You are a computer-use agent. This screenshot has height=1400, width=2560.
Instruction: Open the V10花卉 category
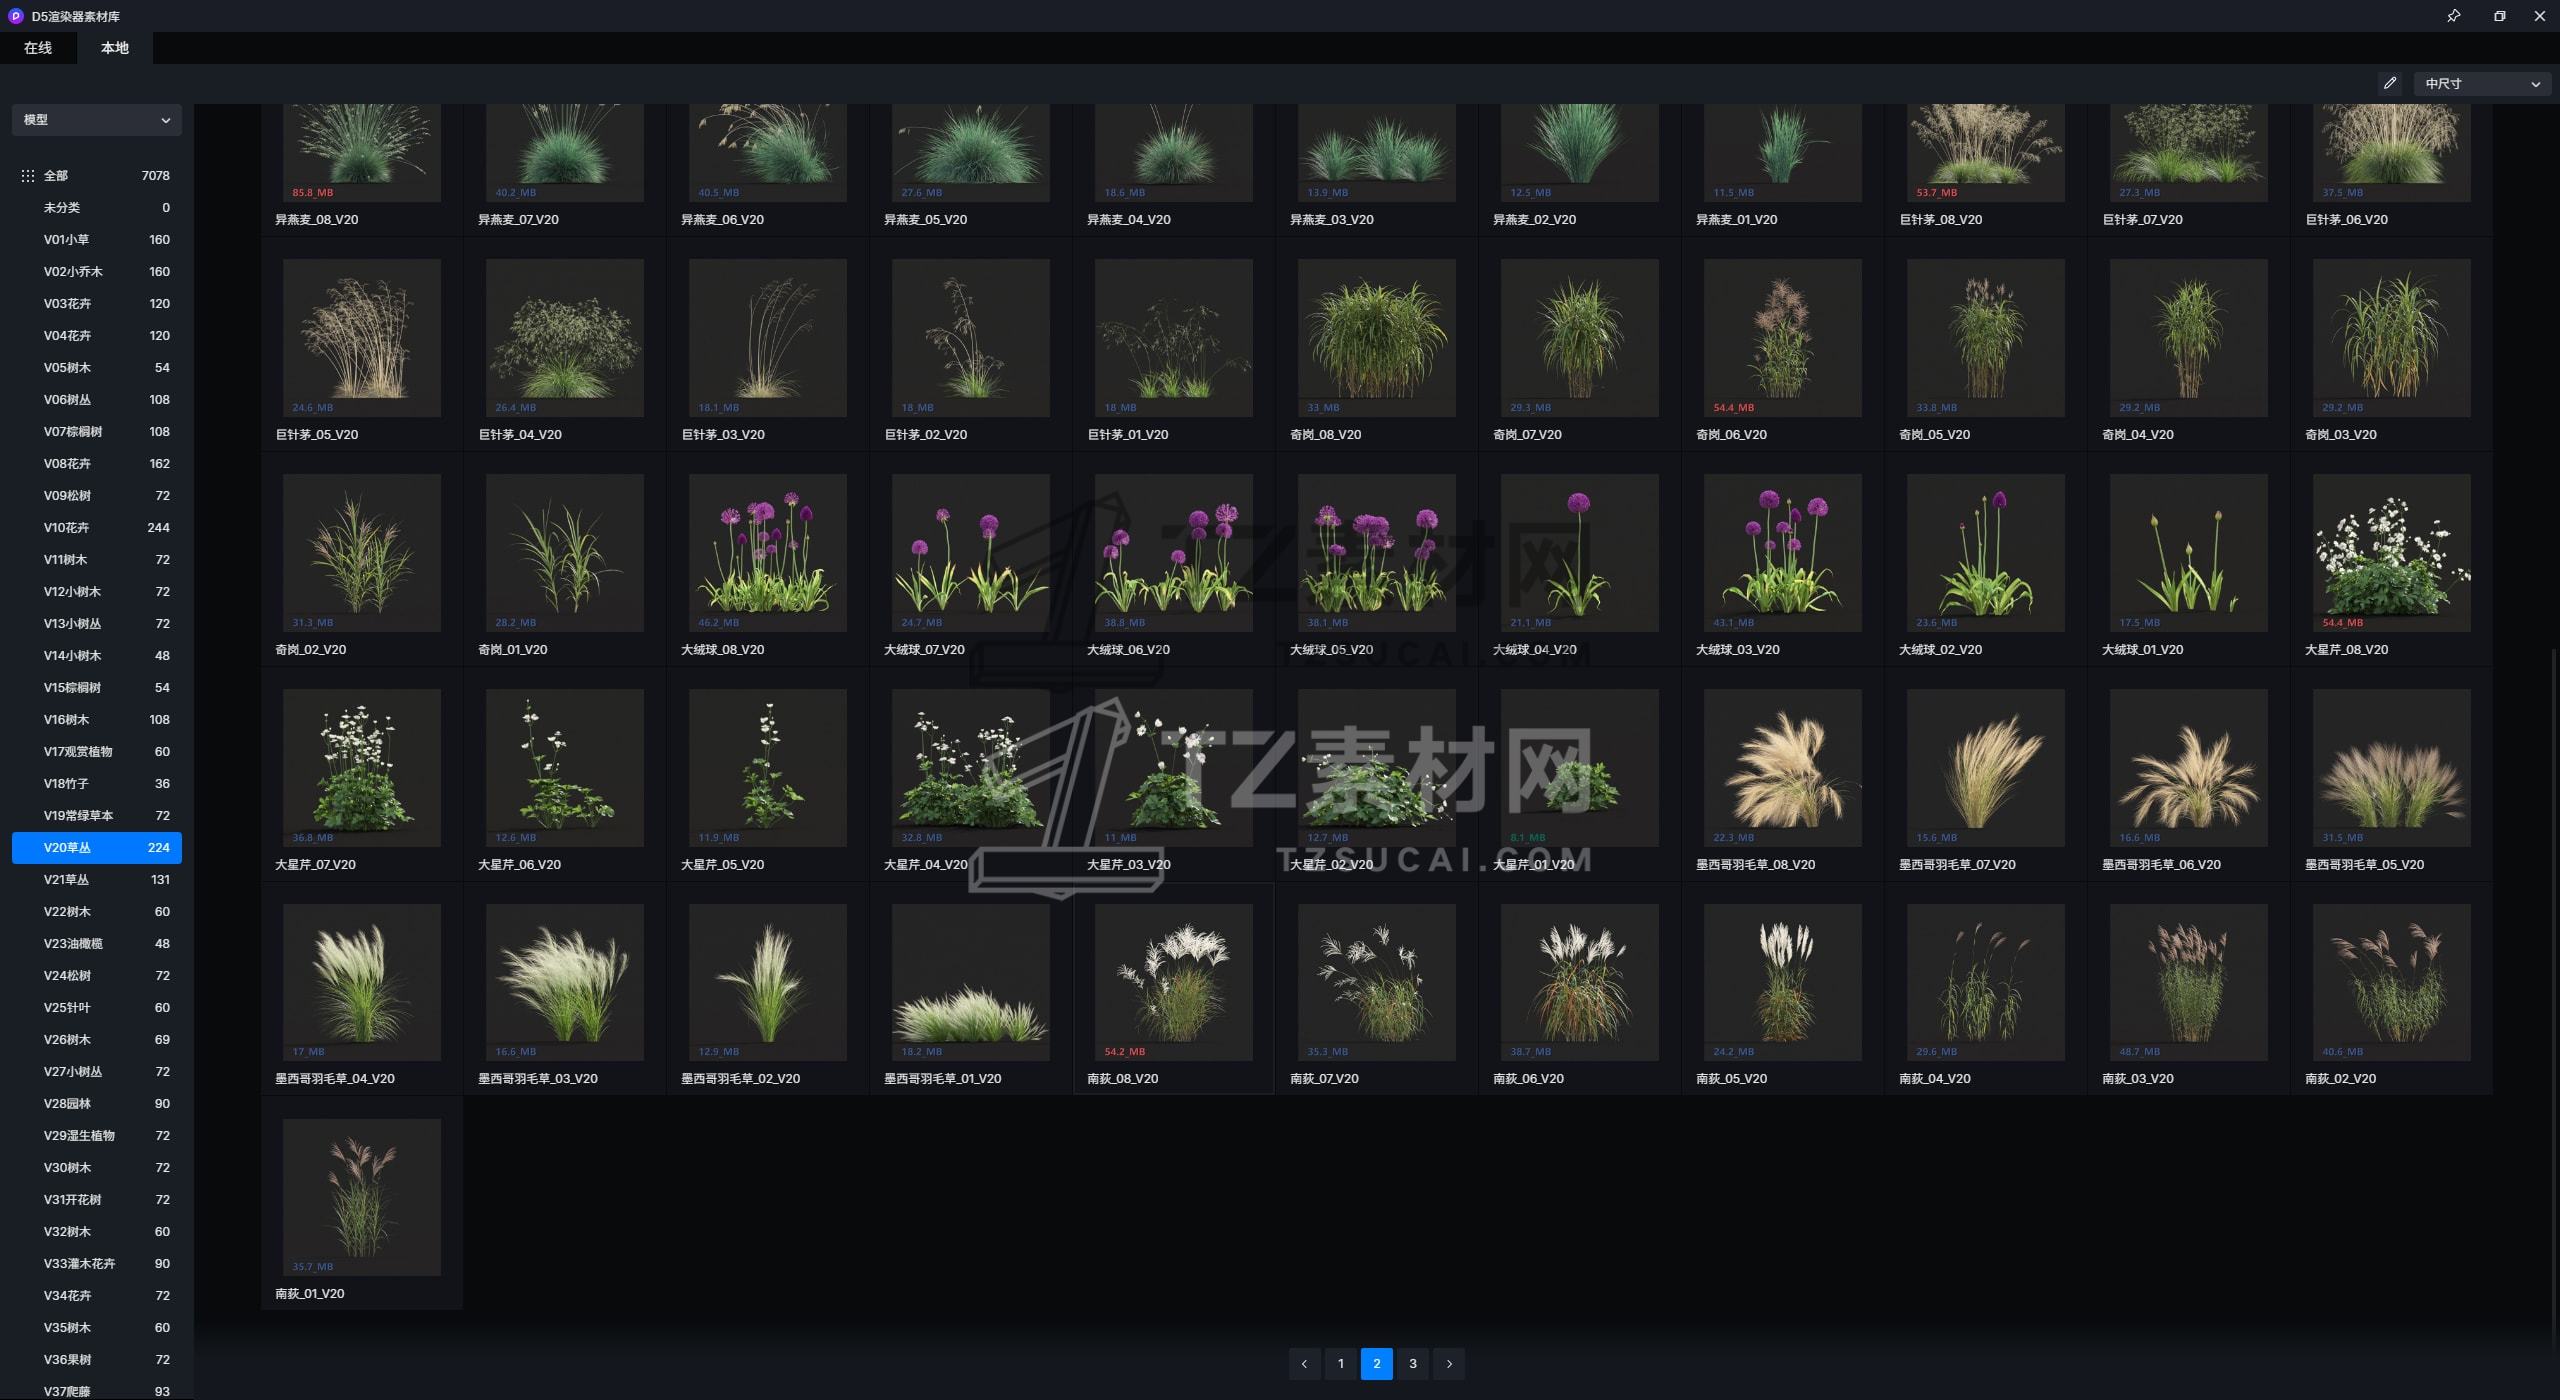tap(97, 528)
